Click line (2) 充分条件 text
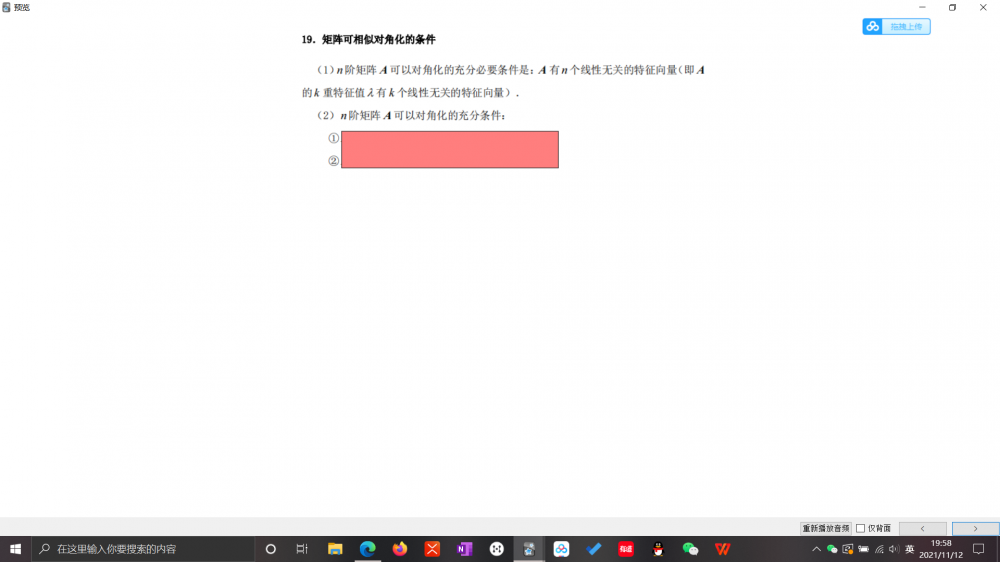1000x562 pixels. pyautogui.click(x=411, y=115)
